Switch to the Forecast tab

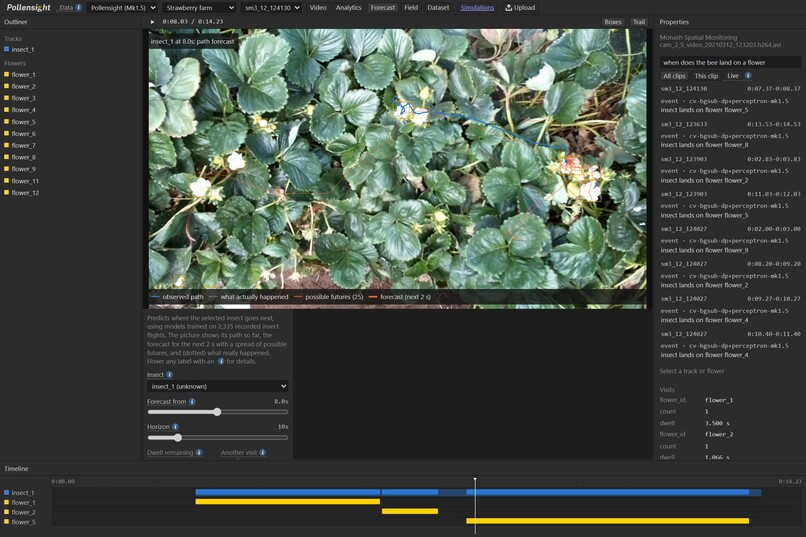coord(383,8)
